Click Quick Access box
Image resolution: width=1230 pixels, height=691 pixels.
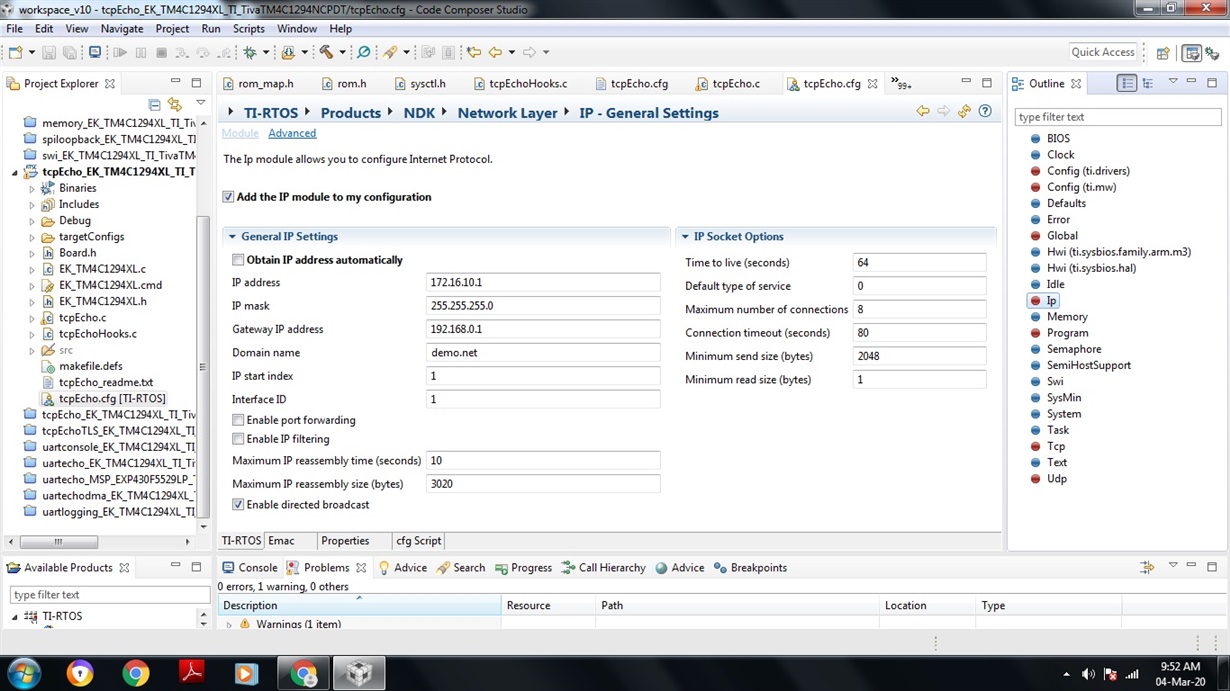[x=1103, y=52]
